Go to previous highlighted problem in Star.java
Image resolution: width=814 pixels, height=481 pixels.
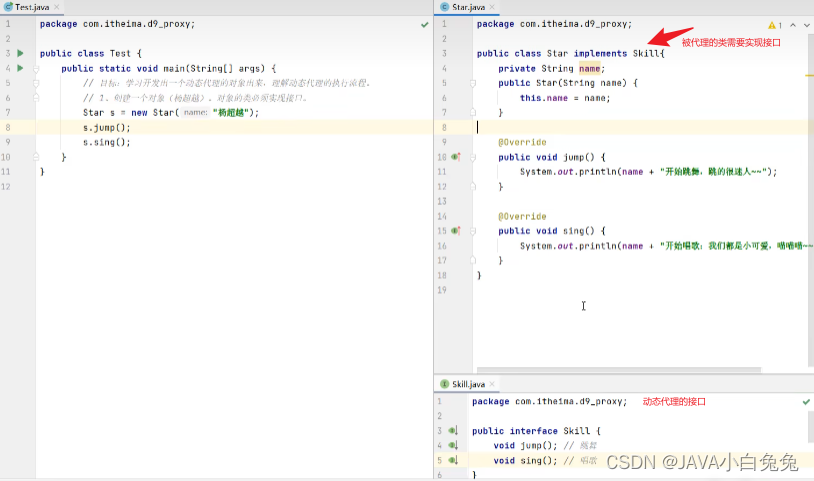793,25
